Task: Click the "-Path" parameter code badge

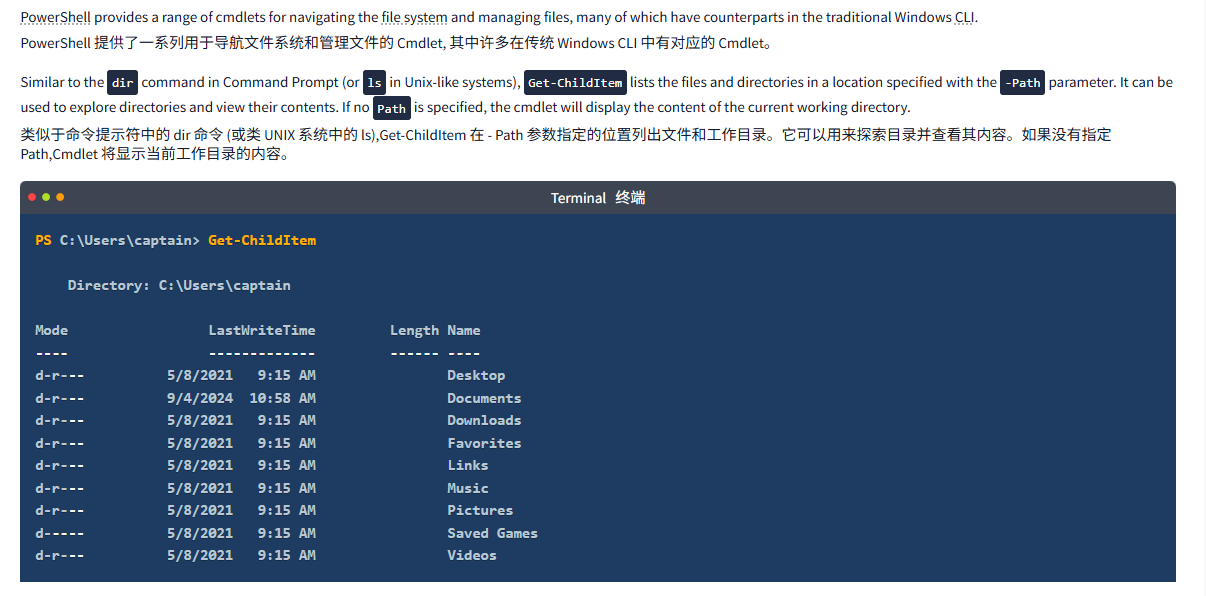Action: pyautogui.click(x=1022, y=83)
